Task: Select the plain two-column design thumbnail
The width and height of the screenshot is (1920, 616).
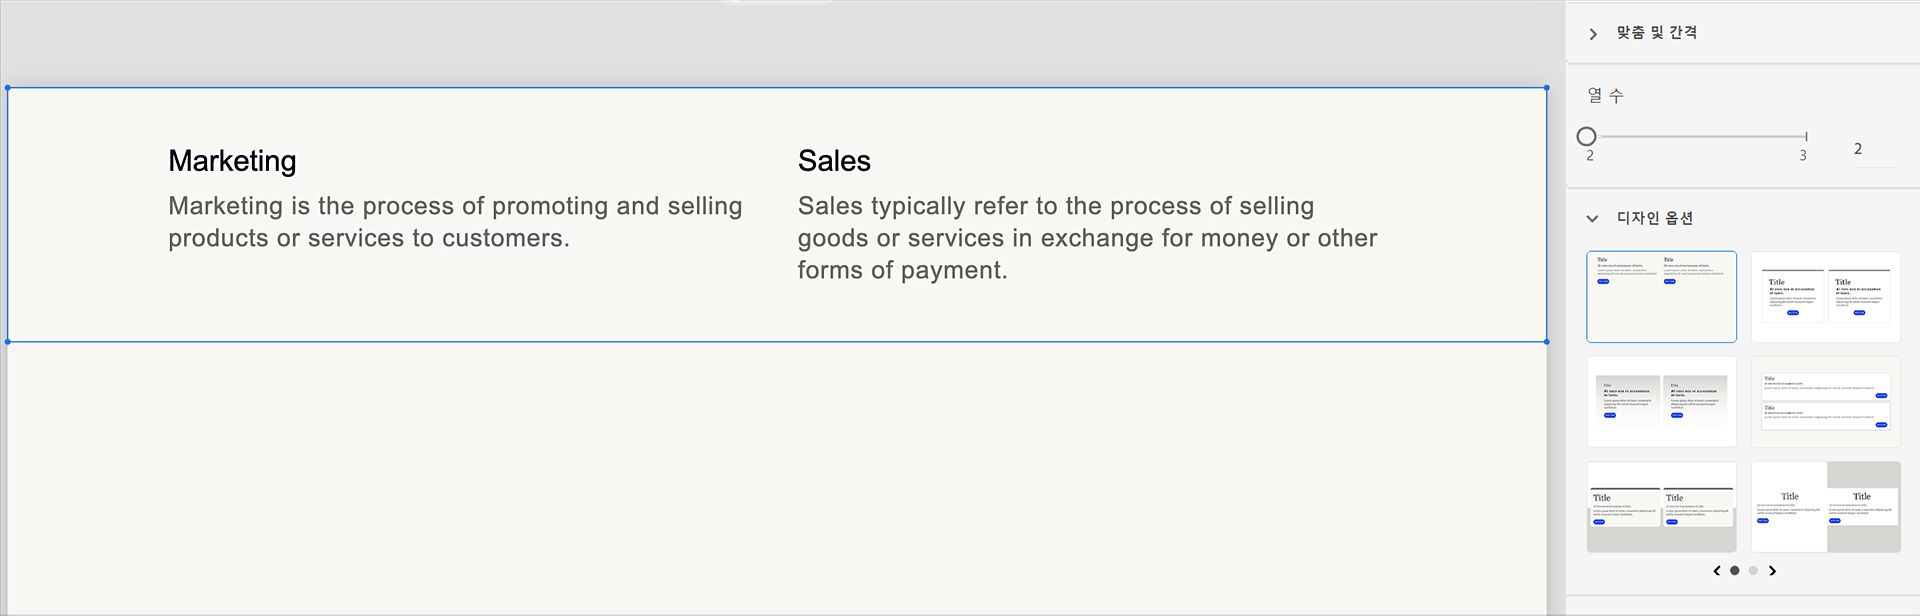Action: point(1661,296)
